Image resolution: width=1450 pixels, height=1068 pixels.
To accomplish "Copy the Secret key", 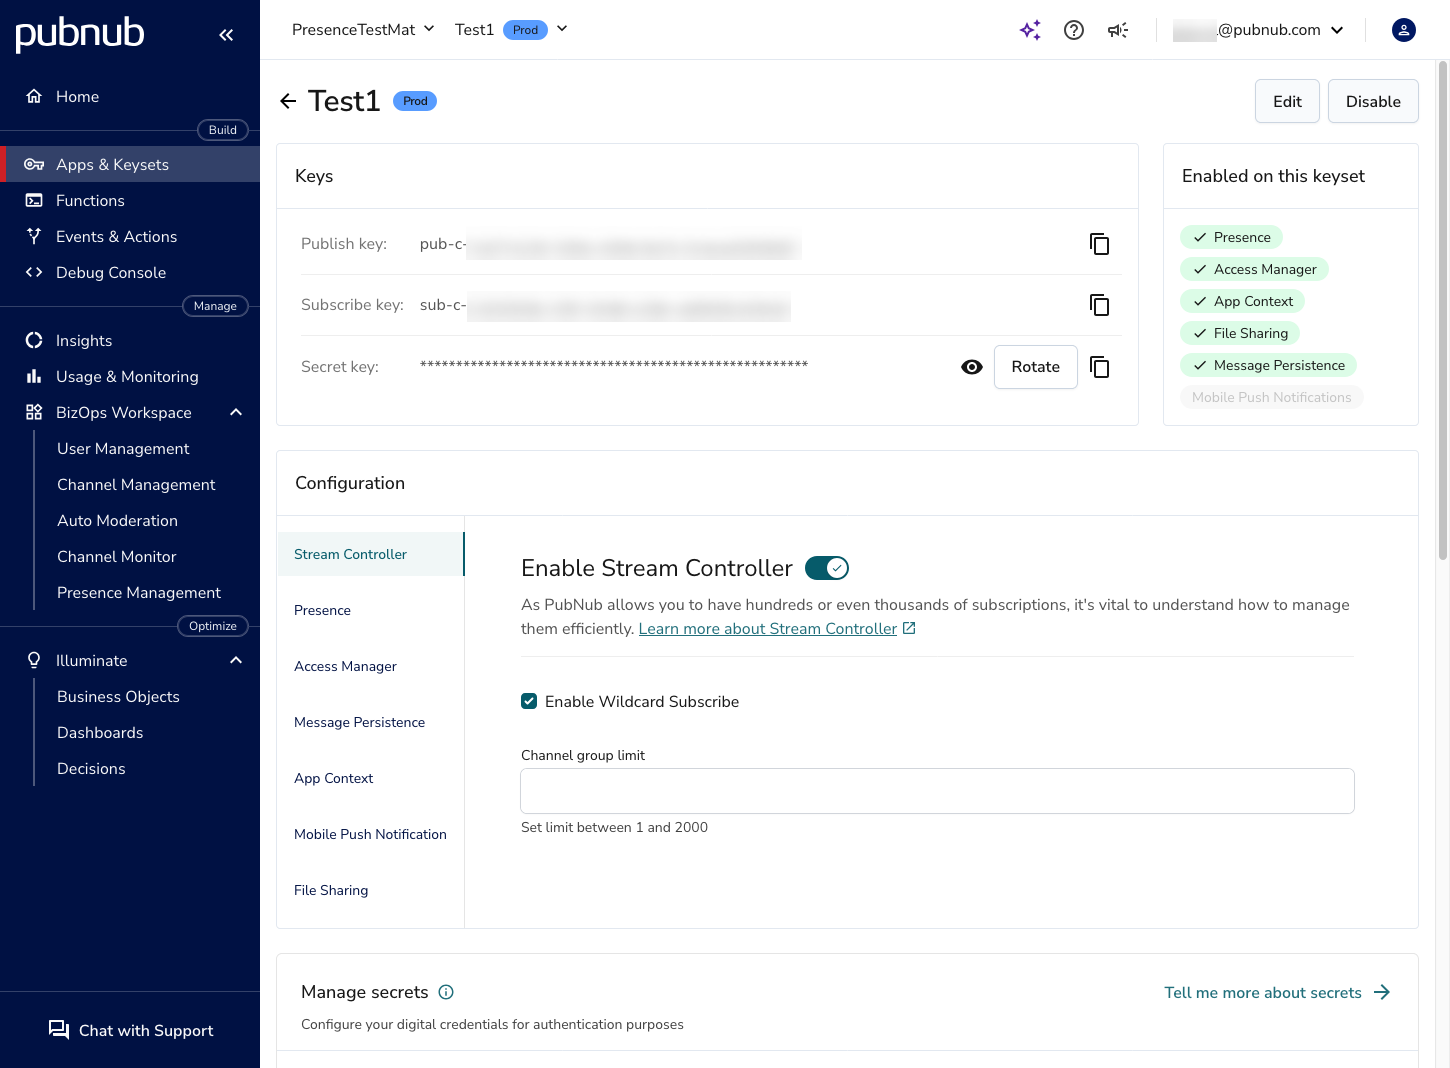I will [1100, 367].
